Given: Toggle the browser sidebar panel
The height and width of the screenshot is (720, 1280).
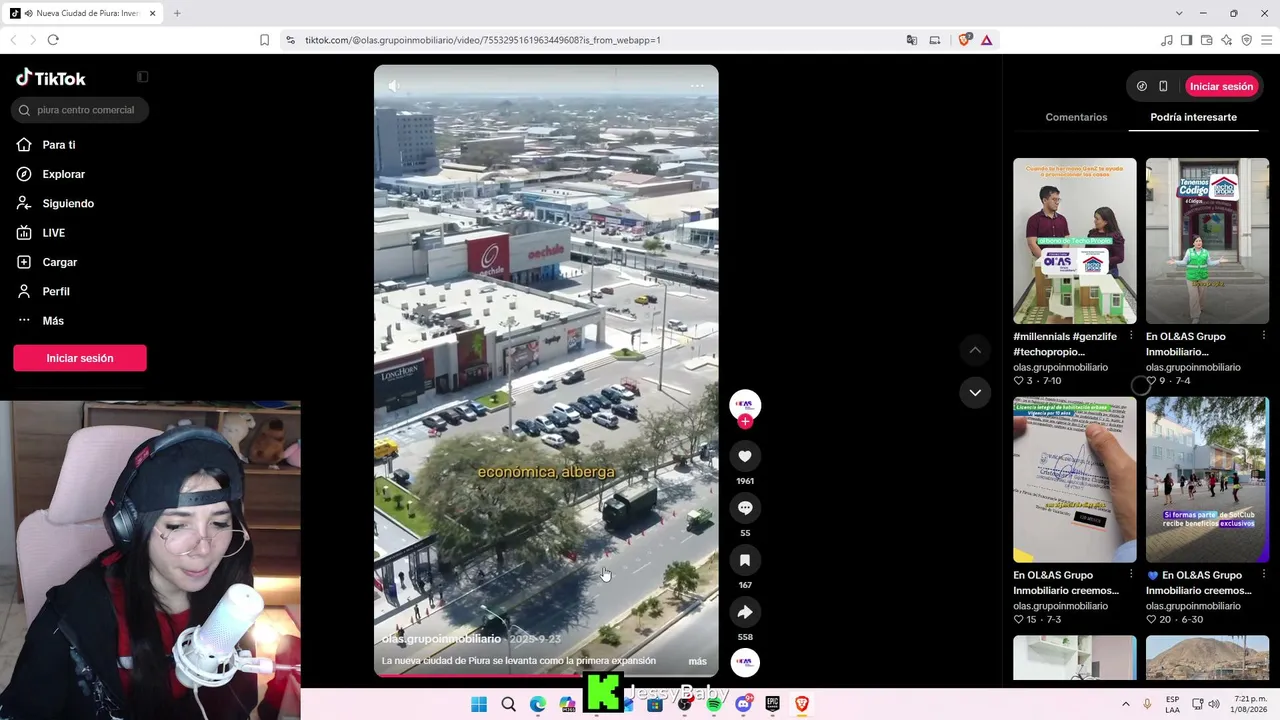Looking at the screenshot, I should [1186, 40].
